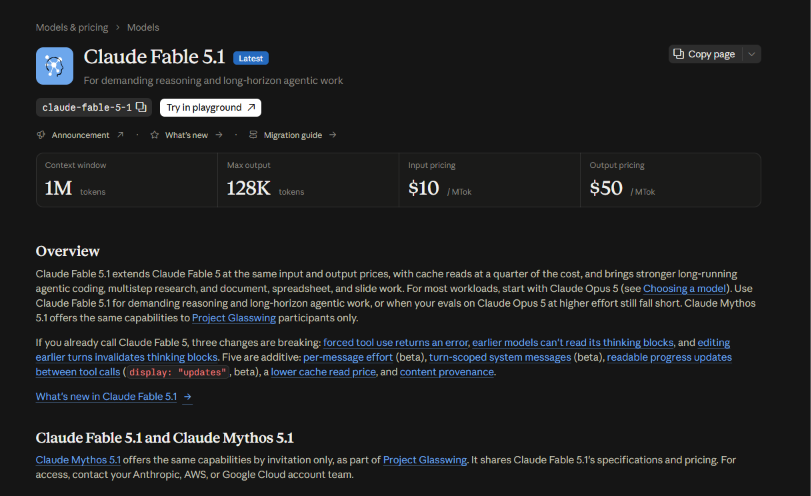The height and width of the screenshot is (496, 811).
Task: Select the Models breadcrumb item
Action: click(143, 27)
